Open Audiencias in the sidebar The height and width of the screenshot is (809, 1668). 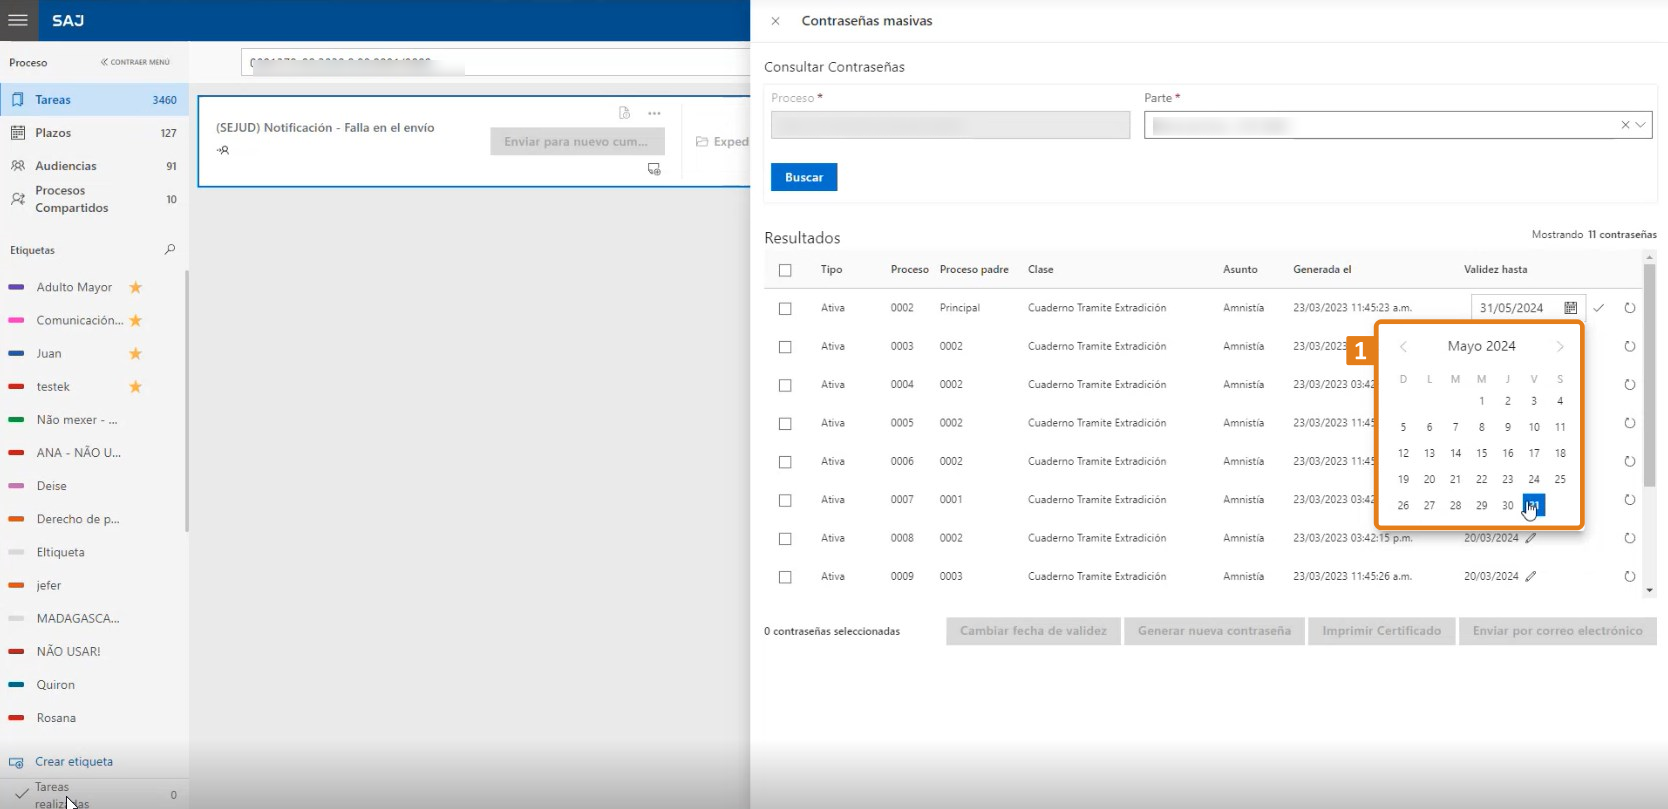[x=94, y=166]
